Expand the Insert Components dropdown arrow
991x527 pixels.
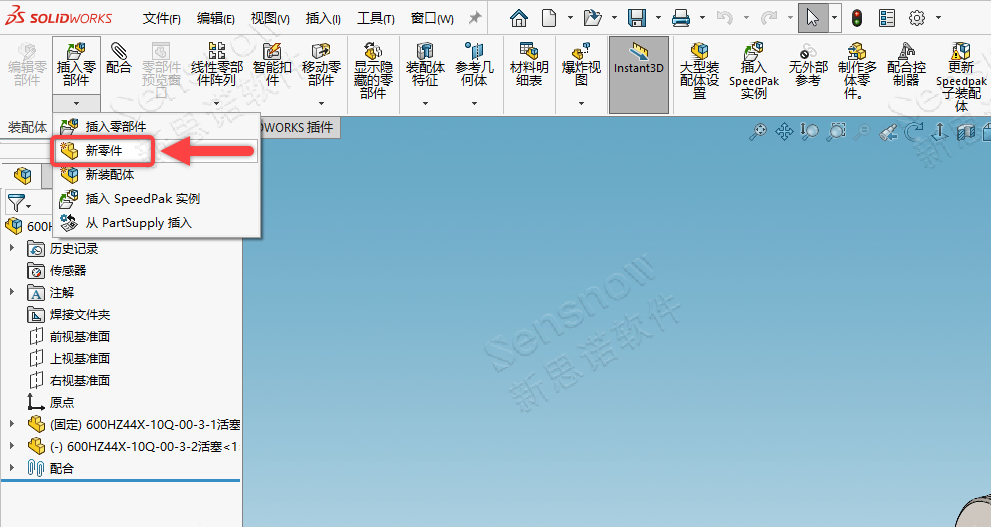click(x=76, y=103)
